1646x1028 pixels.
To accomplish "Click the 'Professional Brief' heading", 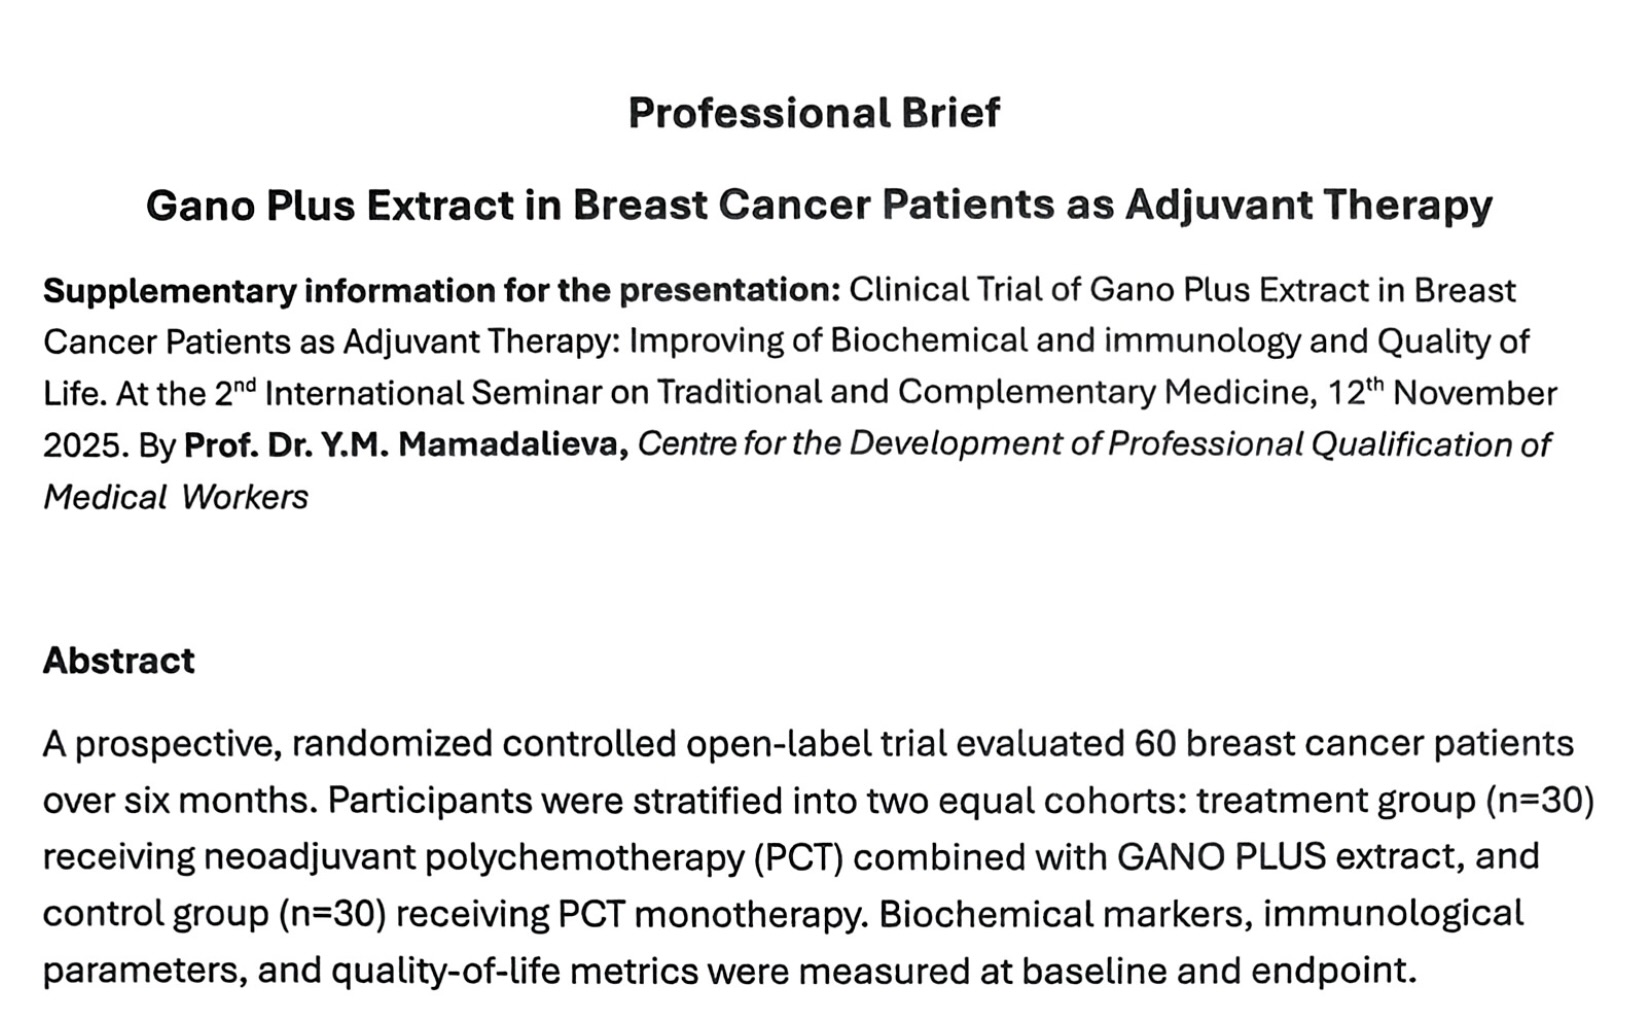I will coord(814,113).
